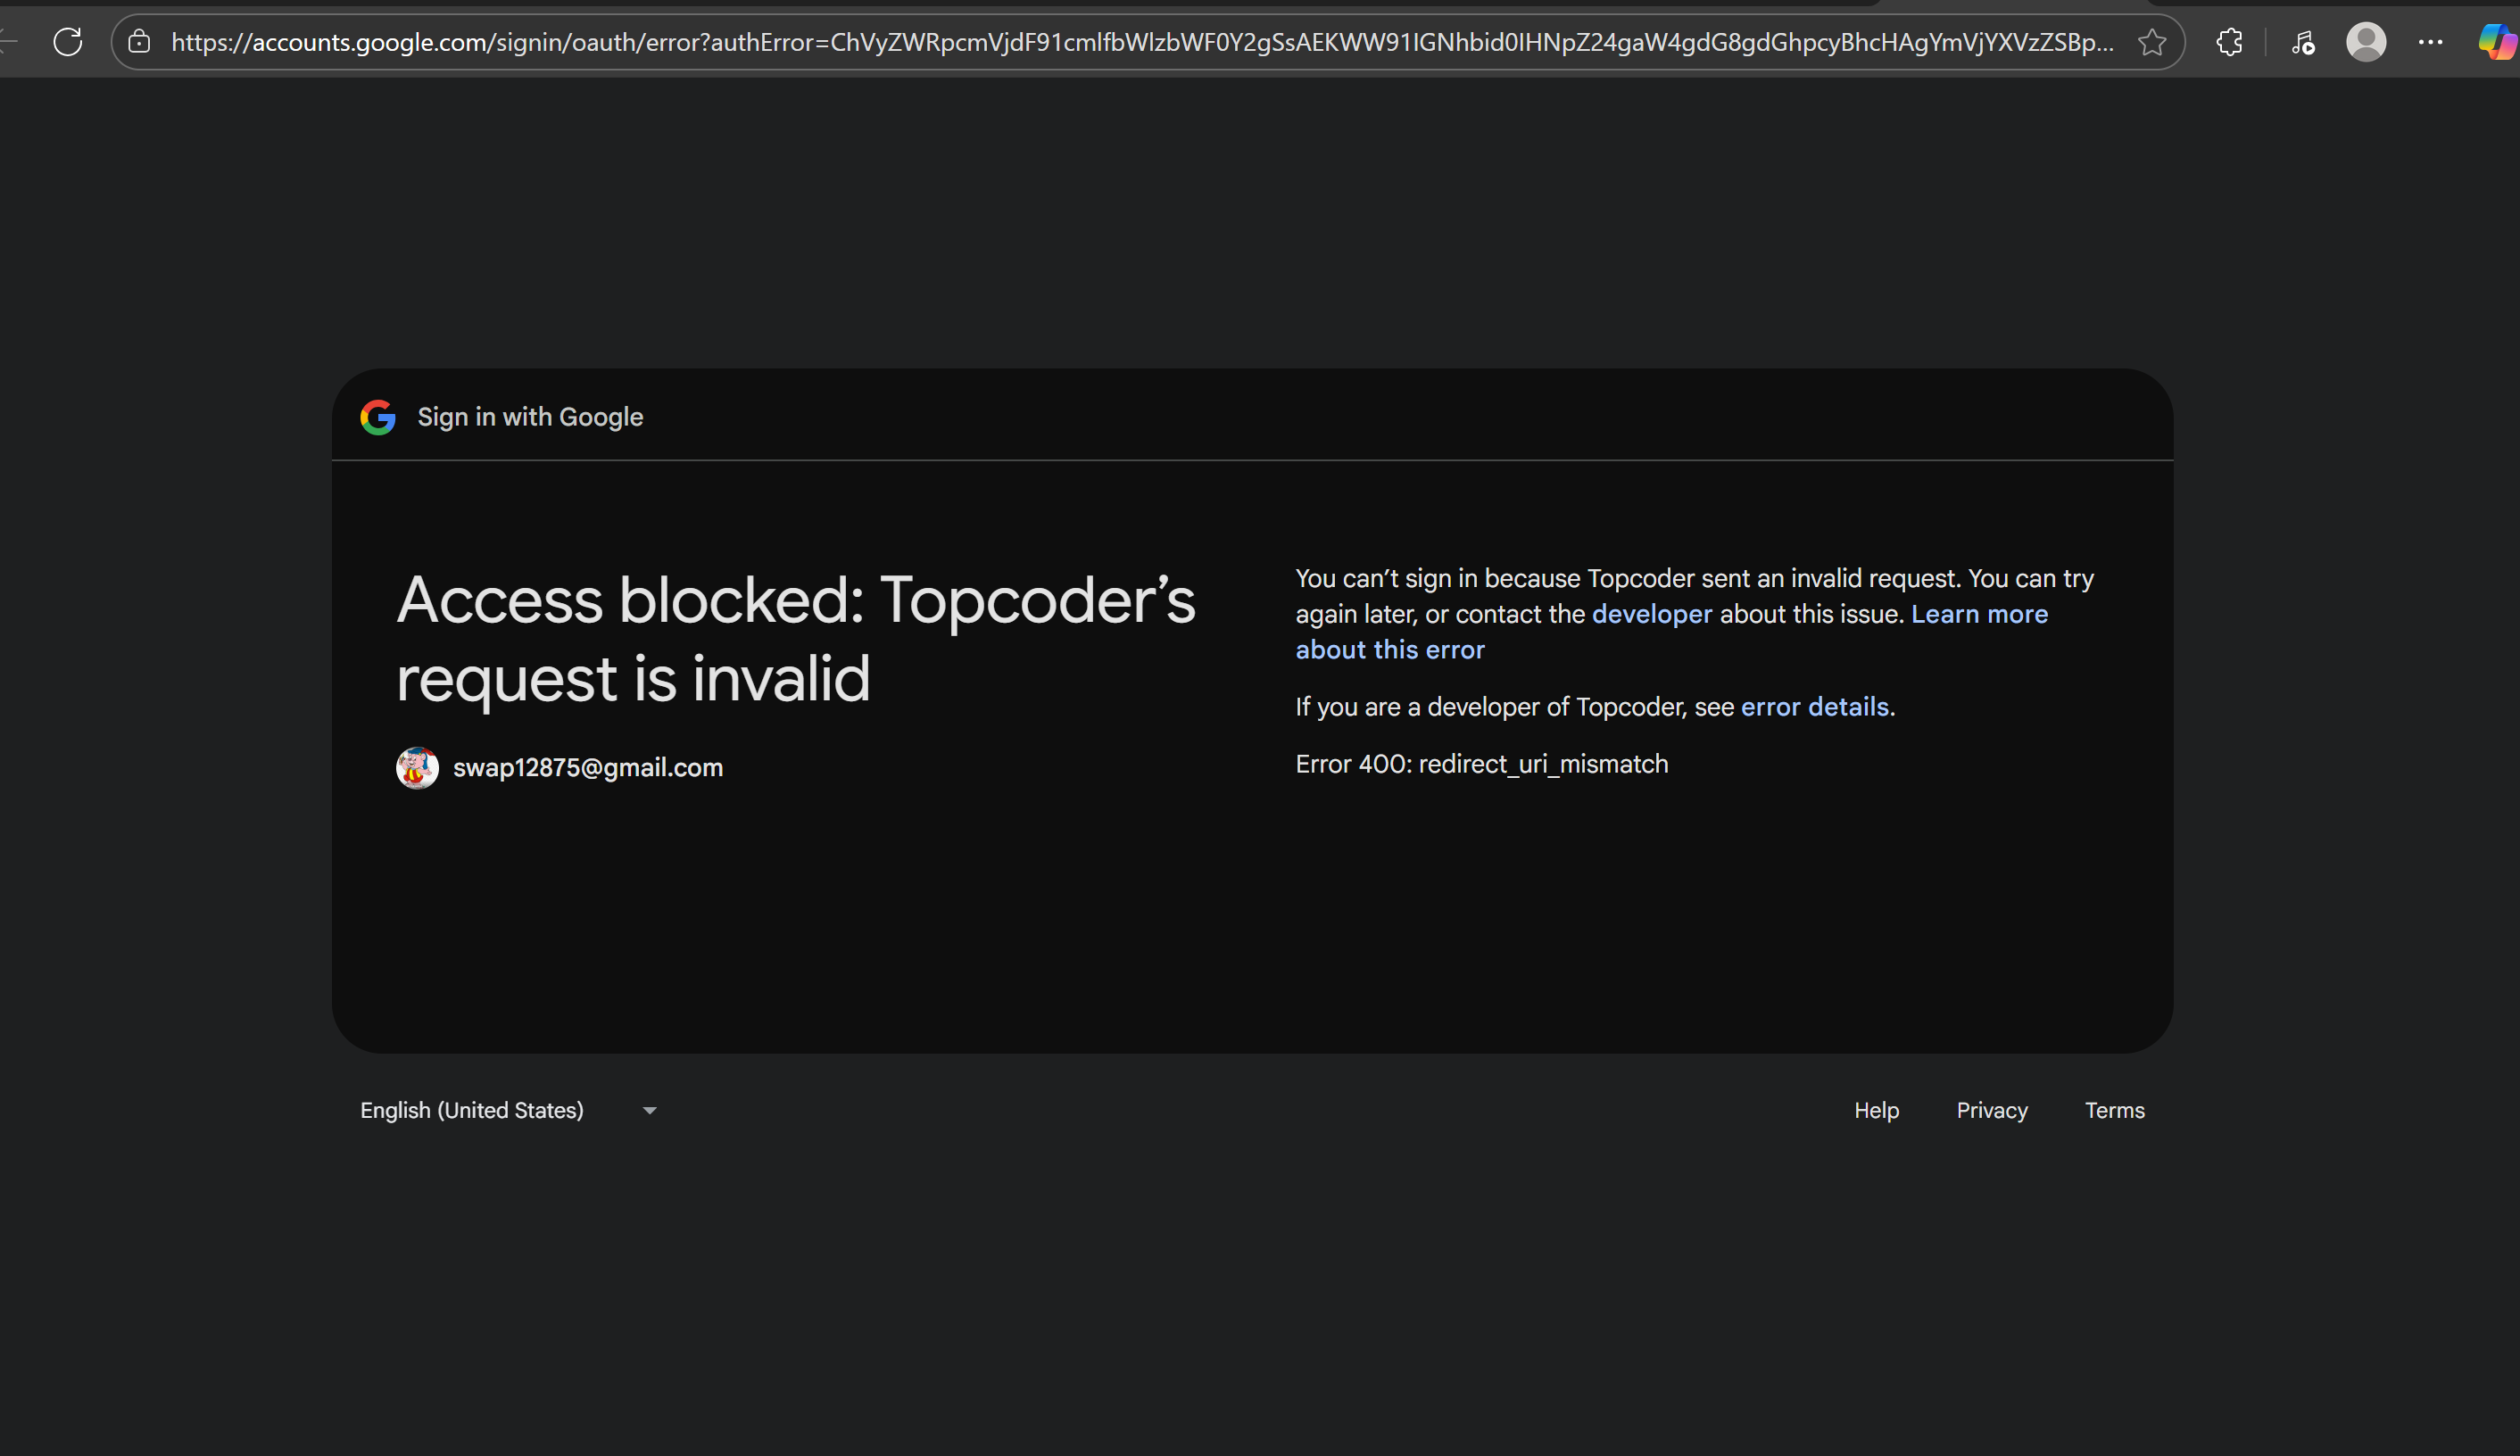Viewport: 2520px width, 1456px height.
Task: Open the Help footer link
Action: [1876, 1110]
